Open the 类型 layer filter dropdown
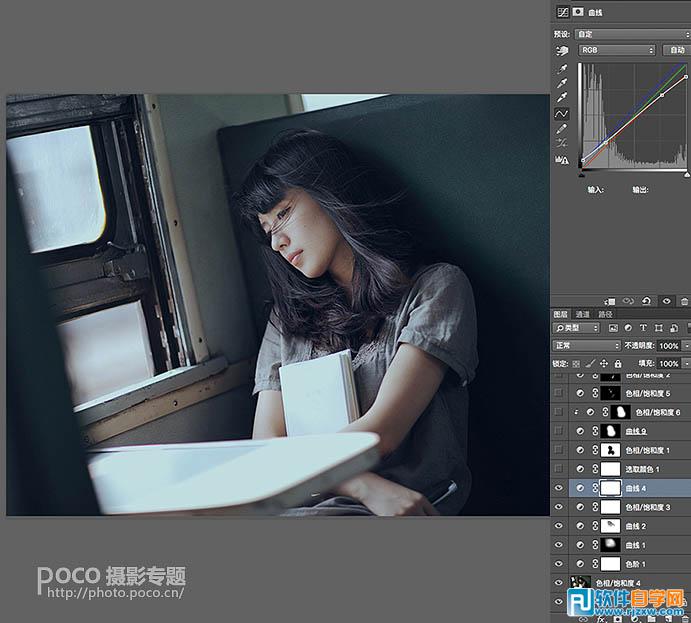The image size is (691, 623). pyautogui.click(x=576, y=328)
